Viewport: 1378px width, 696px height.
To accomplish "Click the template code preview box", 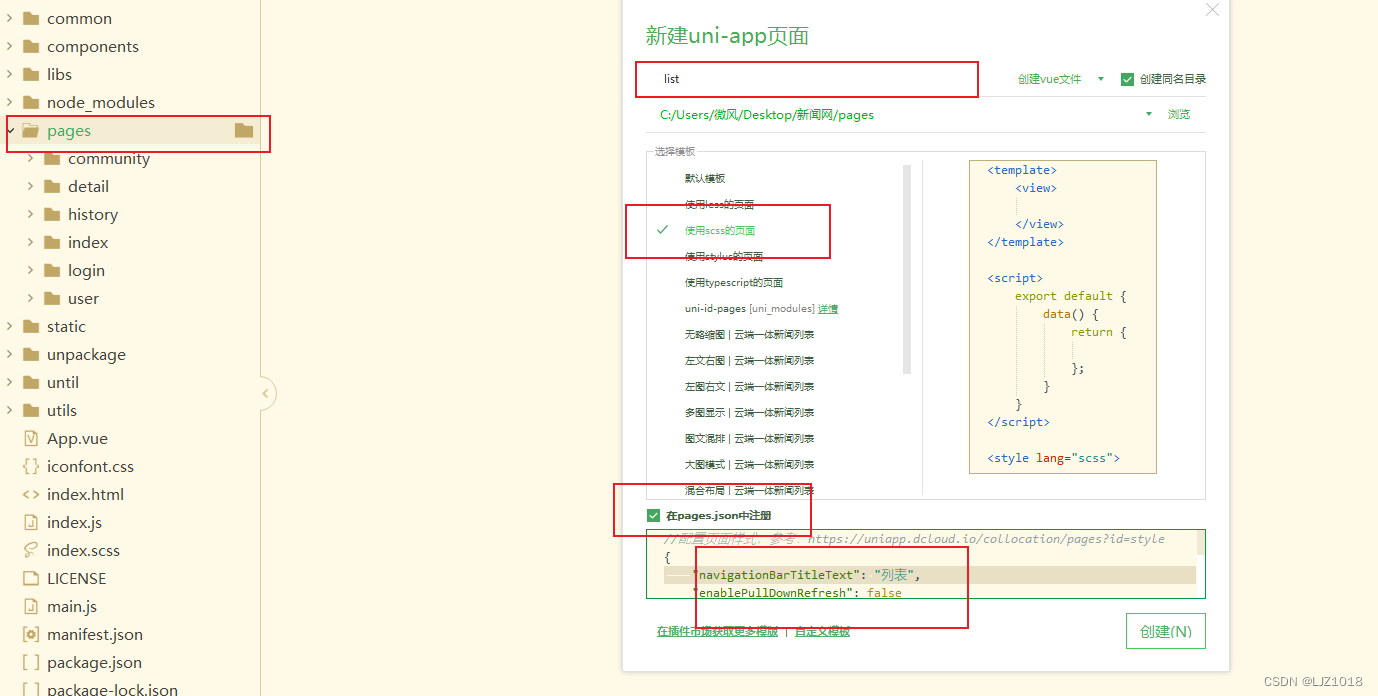I will pos(1063,317).
